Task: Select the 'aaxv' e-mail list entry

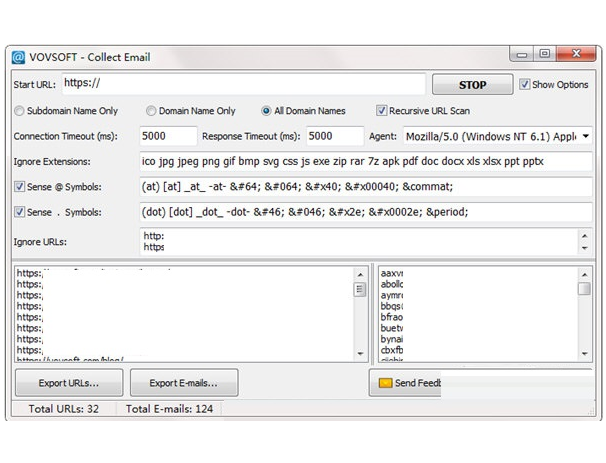Action: [392, 273]
